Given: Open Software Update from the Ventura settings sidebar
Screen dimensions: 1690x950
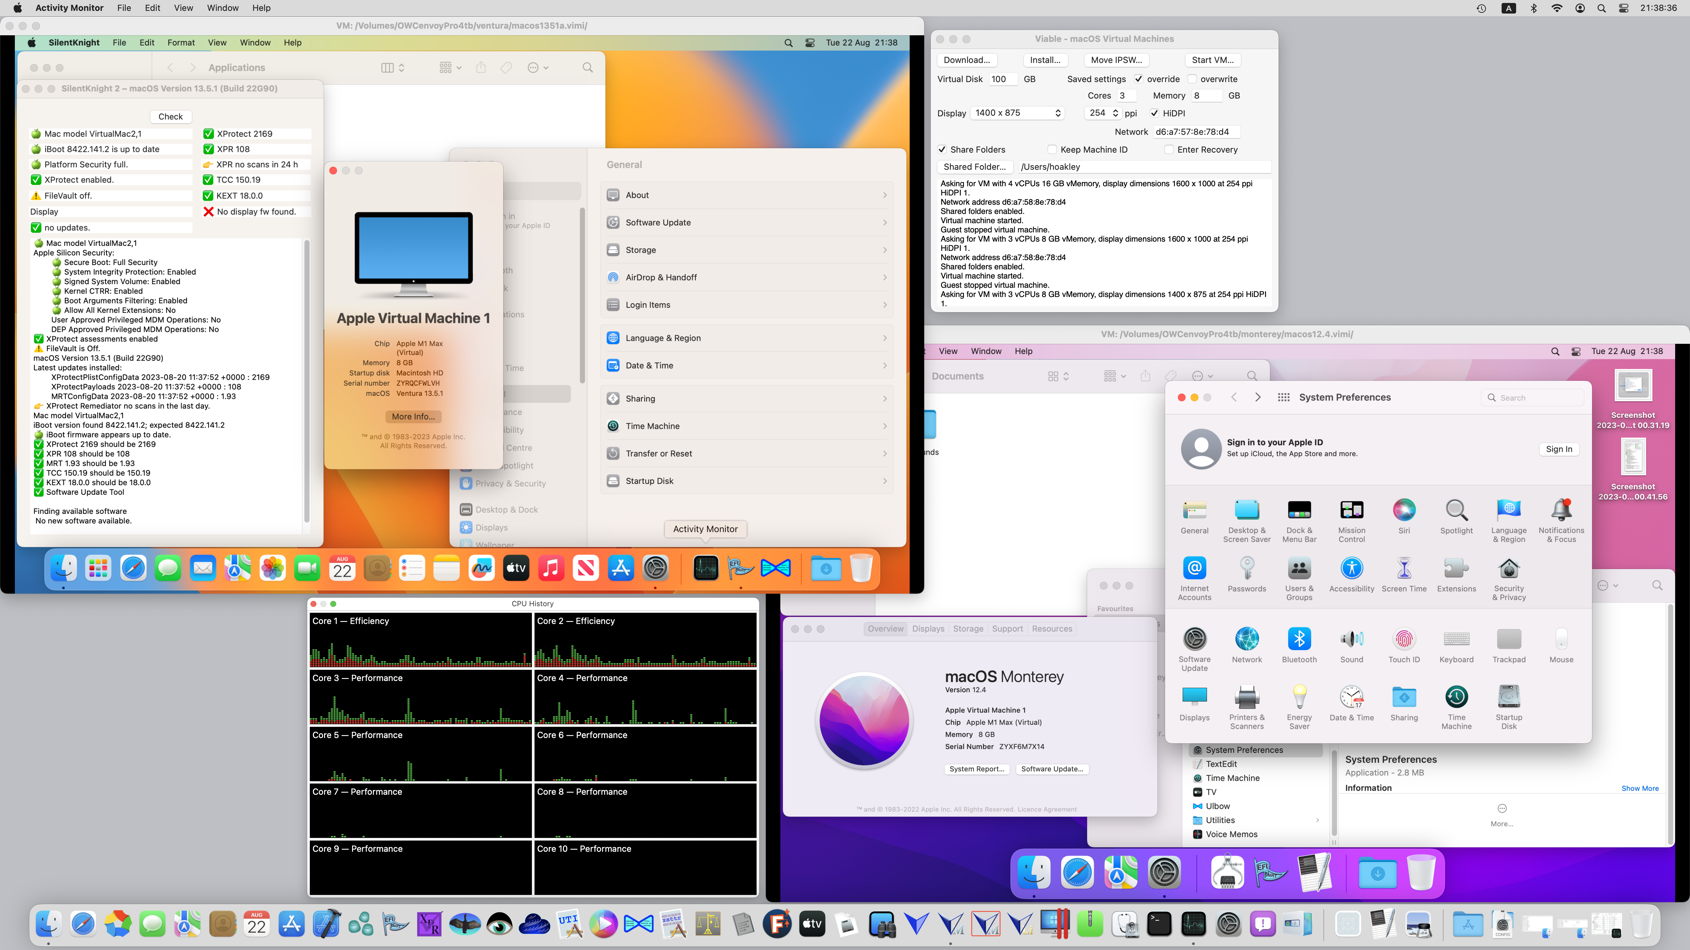Looking at the screenshot, I should click(x=657, y=222).
